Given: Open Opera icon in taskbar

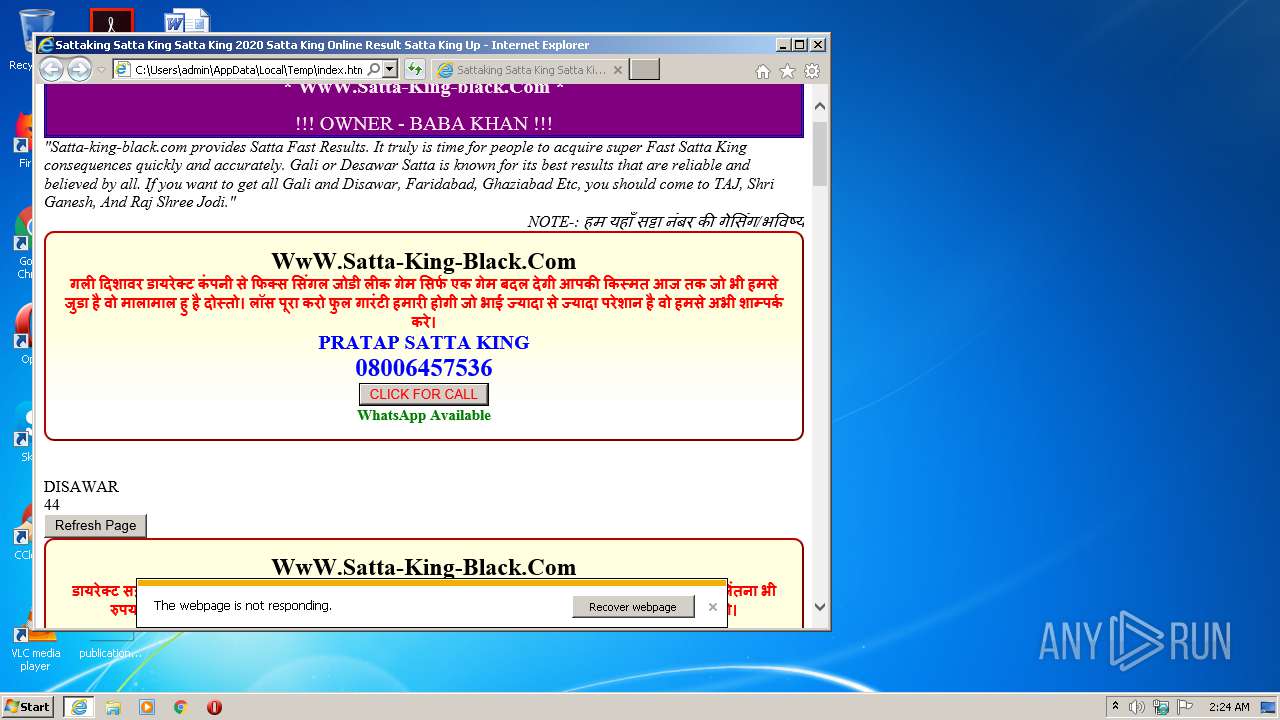Looking at the screenshot, I should (214, 707).
